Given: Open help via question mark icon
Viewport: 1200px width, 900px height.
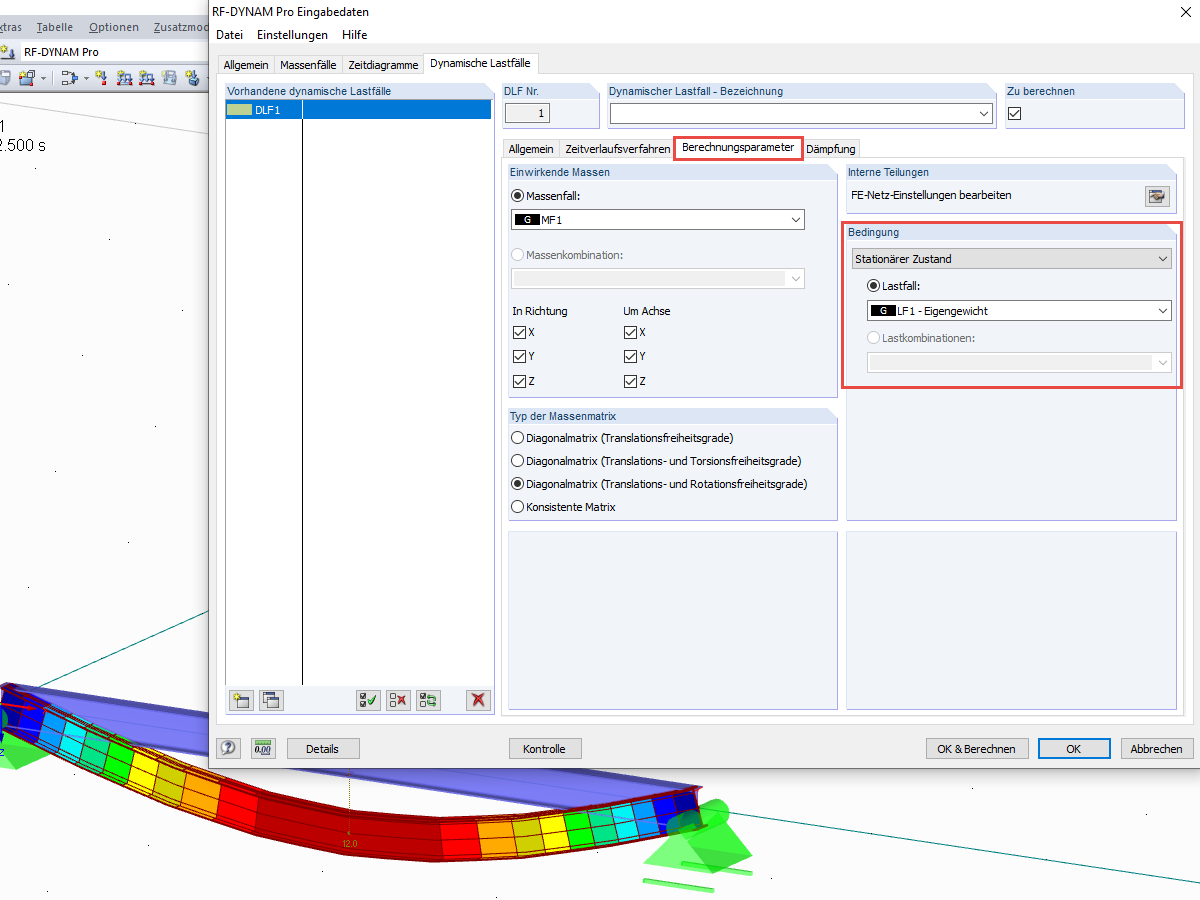Looking at the screenshot, I should pos(229,748).
